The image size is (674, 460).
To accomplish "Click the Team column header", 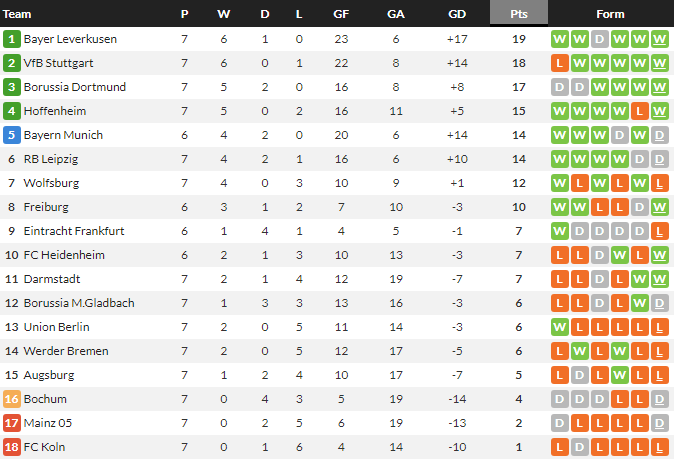I will click(x=18, y=14).
